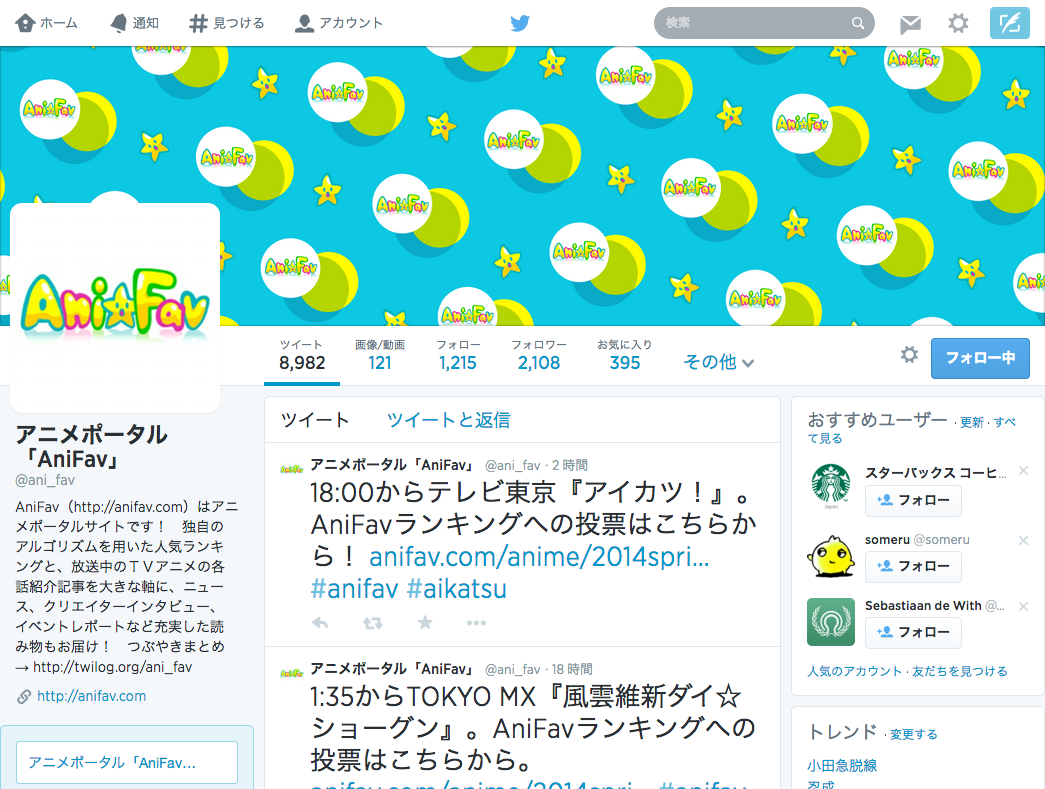Click 更新 refresh suggestions link
The image size is (1045, 789).
pyautogui.click(x=972, y=422)
